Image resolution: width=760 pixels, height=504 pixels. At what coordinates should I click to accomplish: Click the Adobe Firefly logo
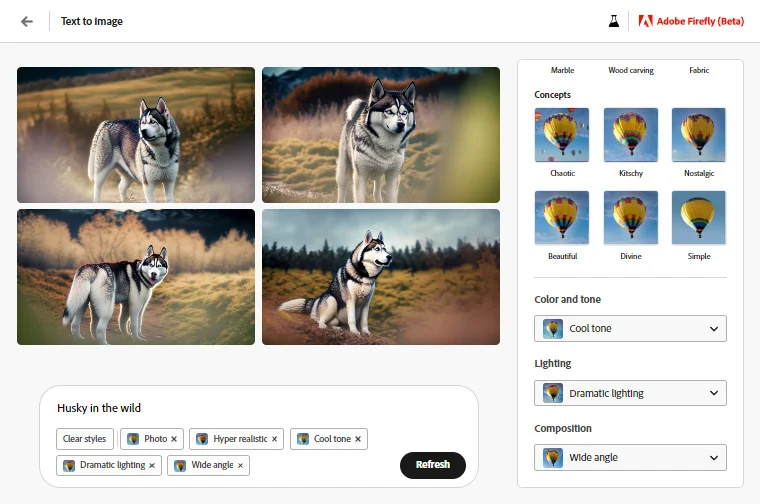tap(690, 21)
